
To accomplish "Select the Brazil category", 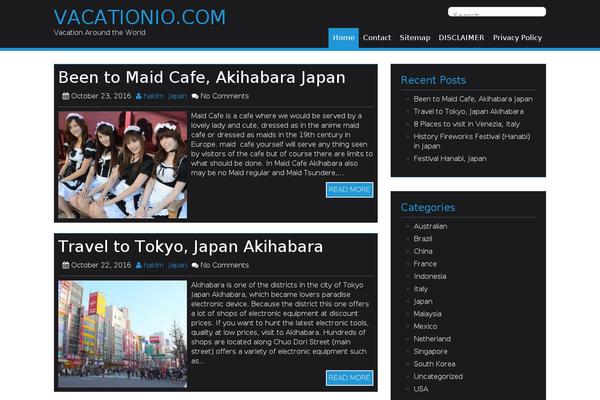I will pyautogui.click(x=422, y=239).
